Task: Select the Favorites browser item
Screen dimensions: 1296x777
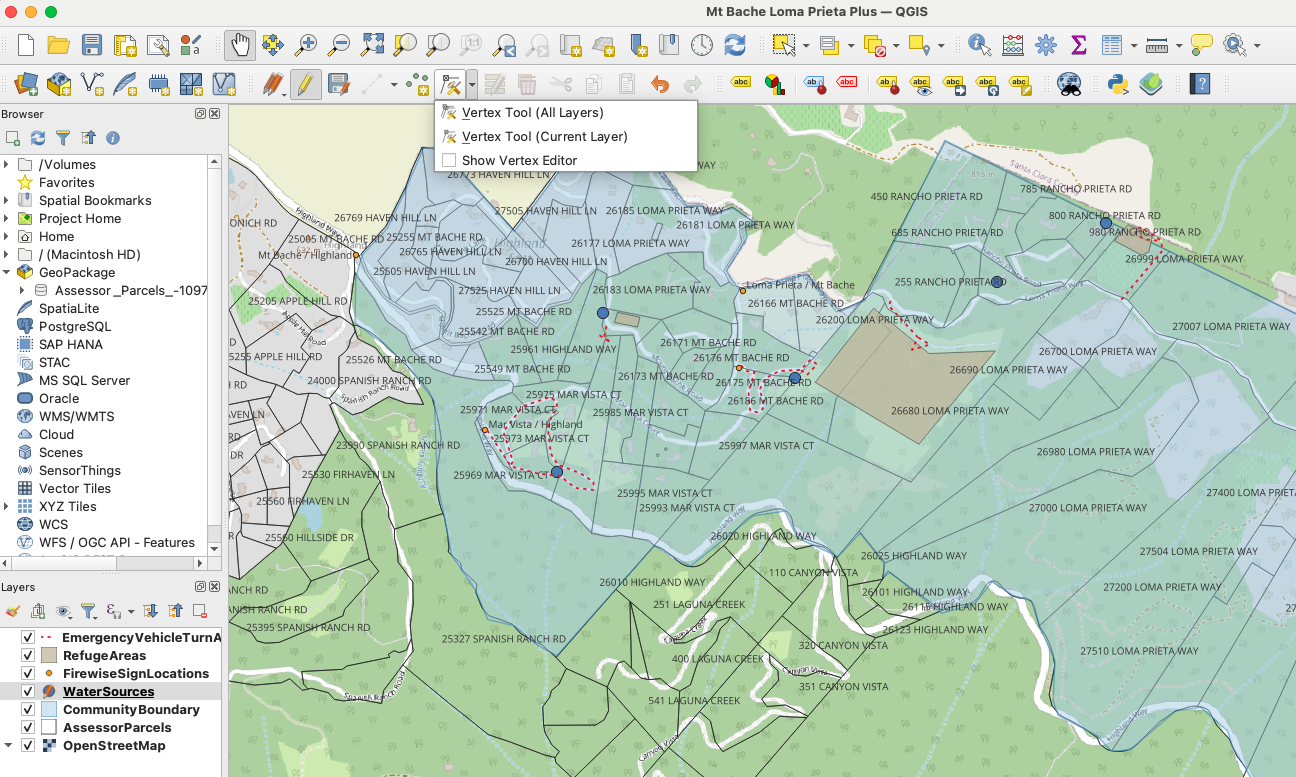Action: pyautogui.click(x=66, y=183)
